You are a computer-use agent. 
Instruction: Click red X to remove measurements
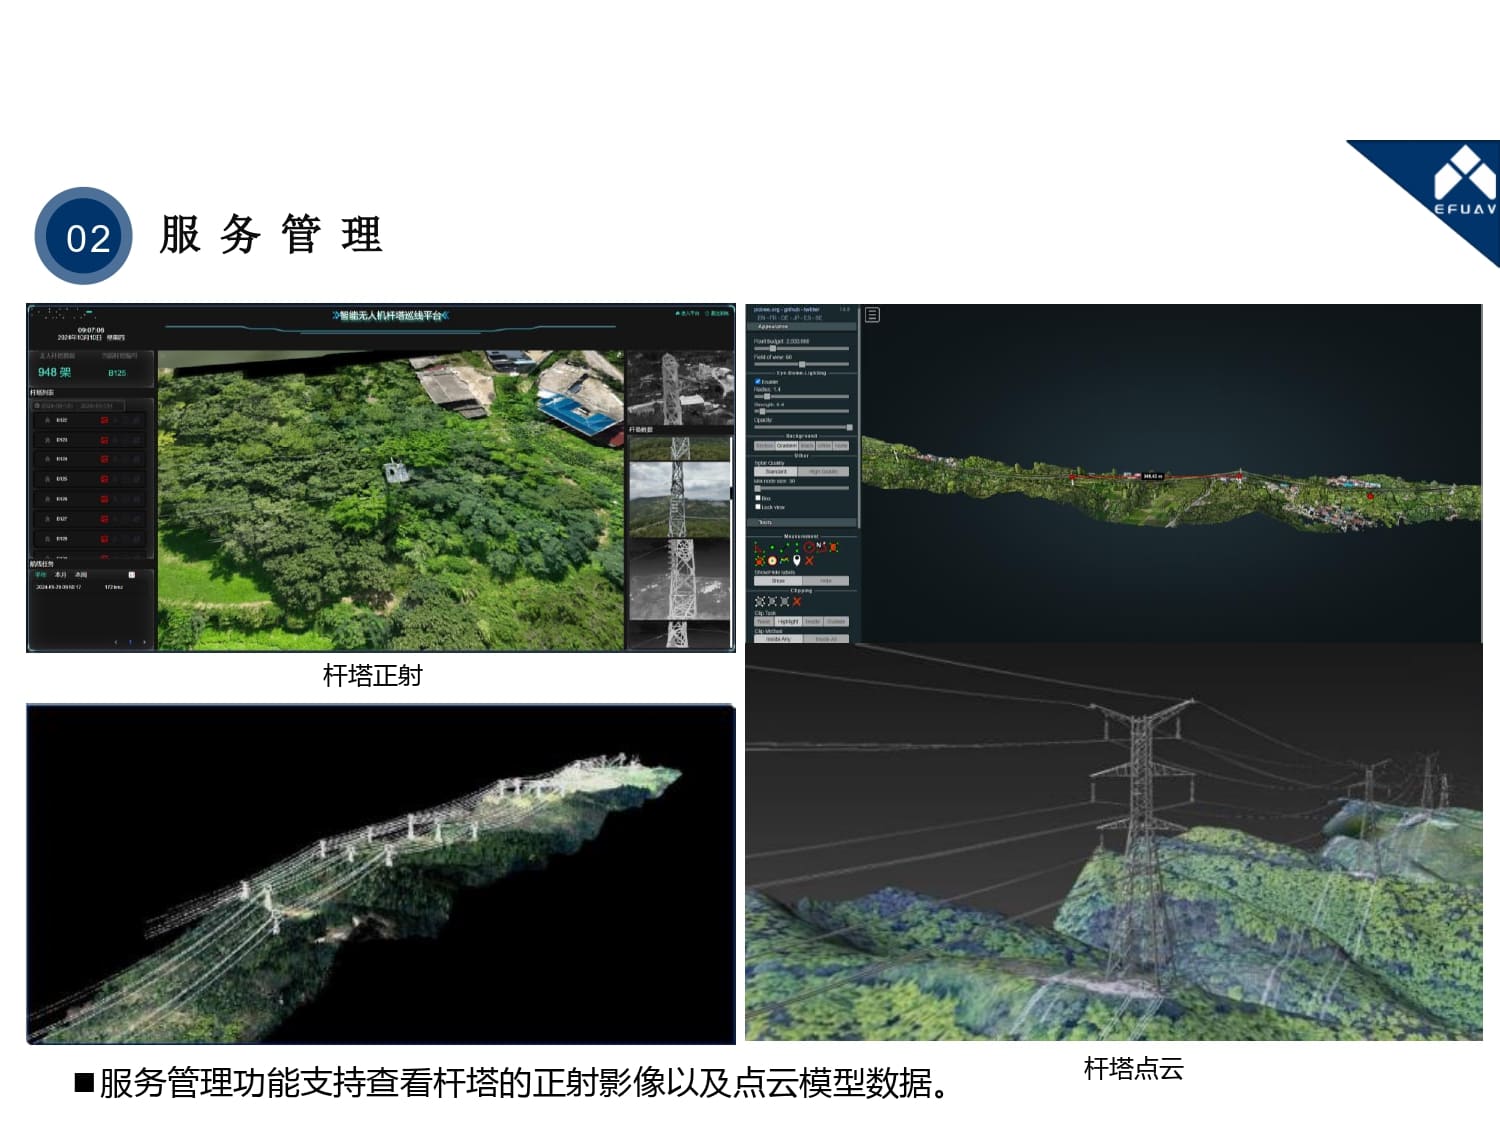[x=810, y=560]
